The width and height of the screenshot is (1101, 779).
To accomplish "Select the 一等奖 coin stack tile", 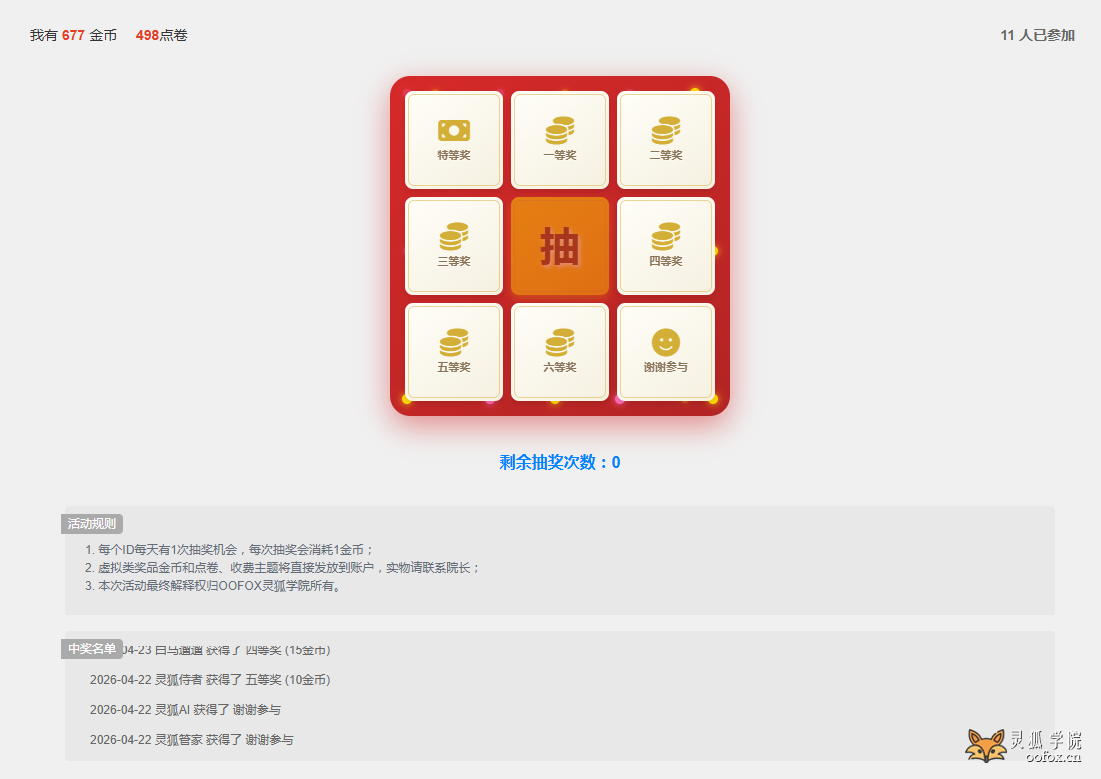I will click(560, 140).
